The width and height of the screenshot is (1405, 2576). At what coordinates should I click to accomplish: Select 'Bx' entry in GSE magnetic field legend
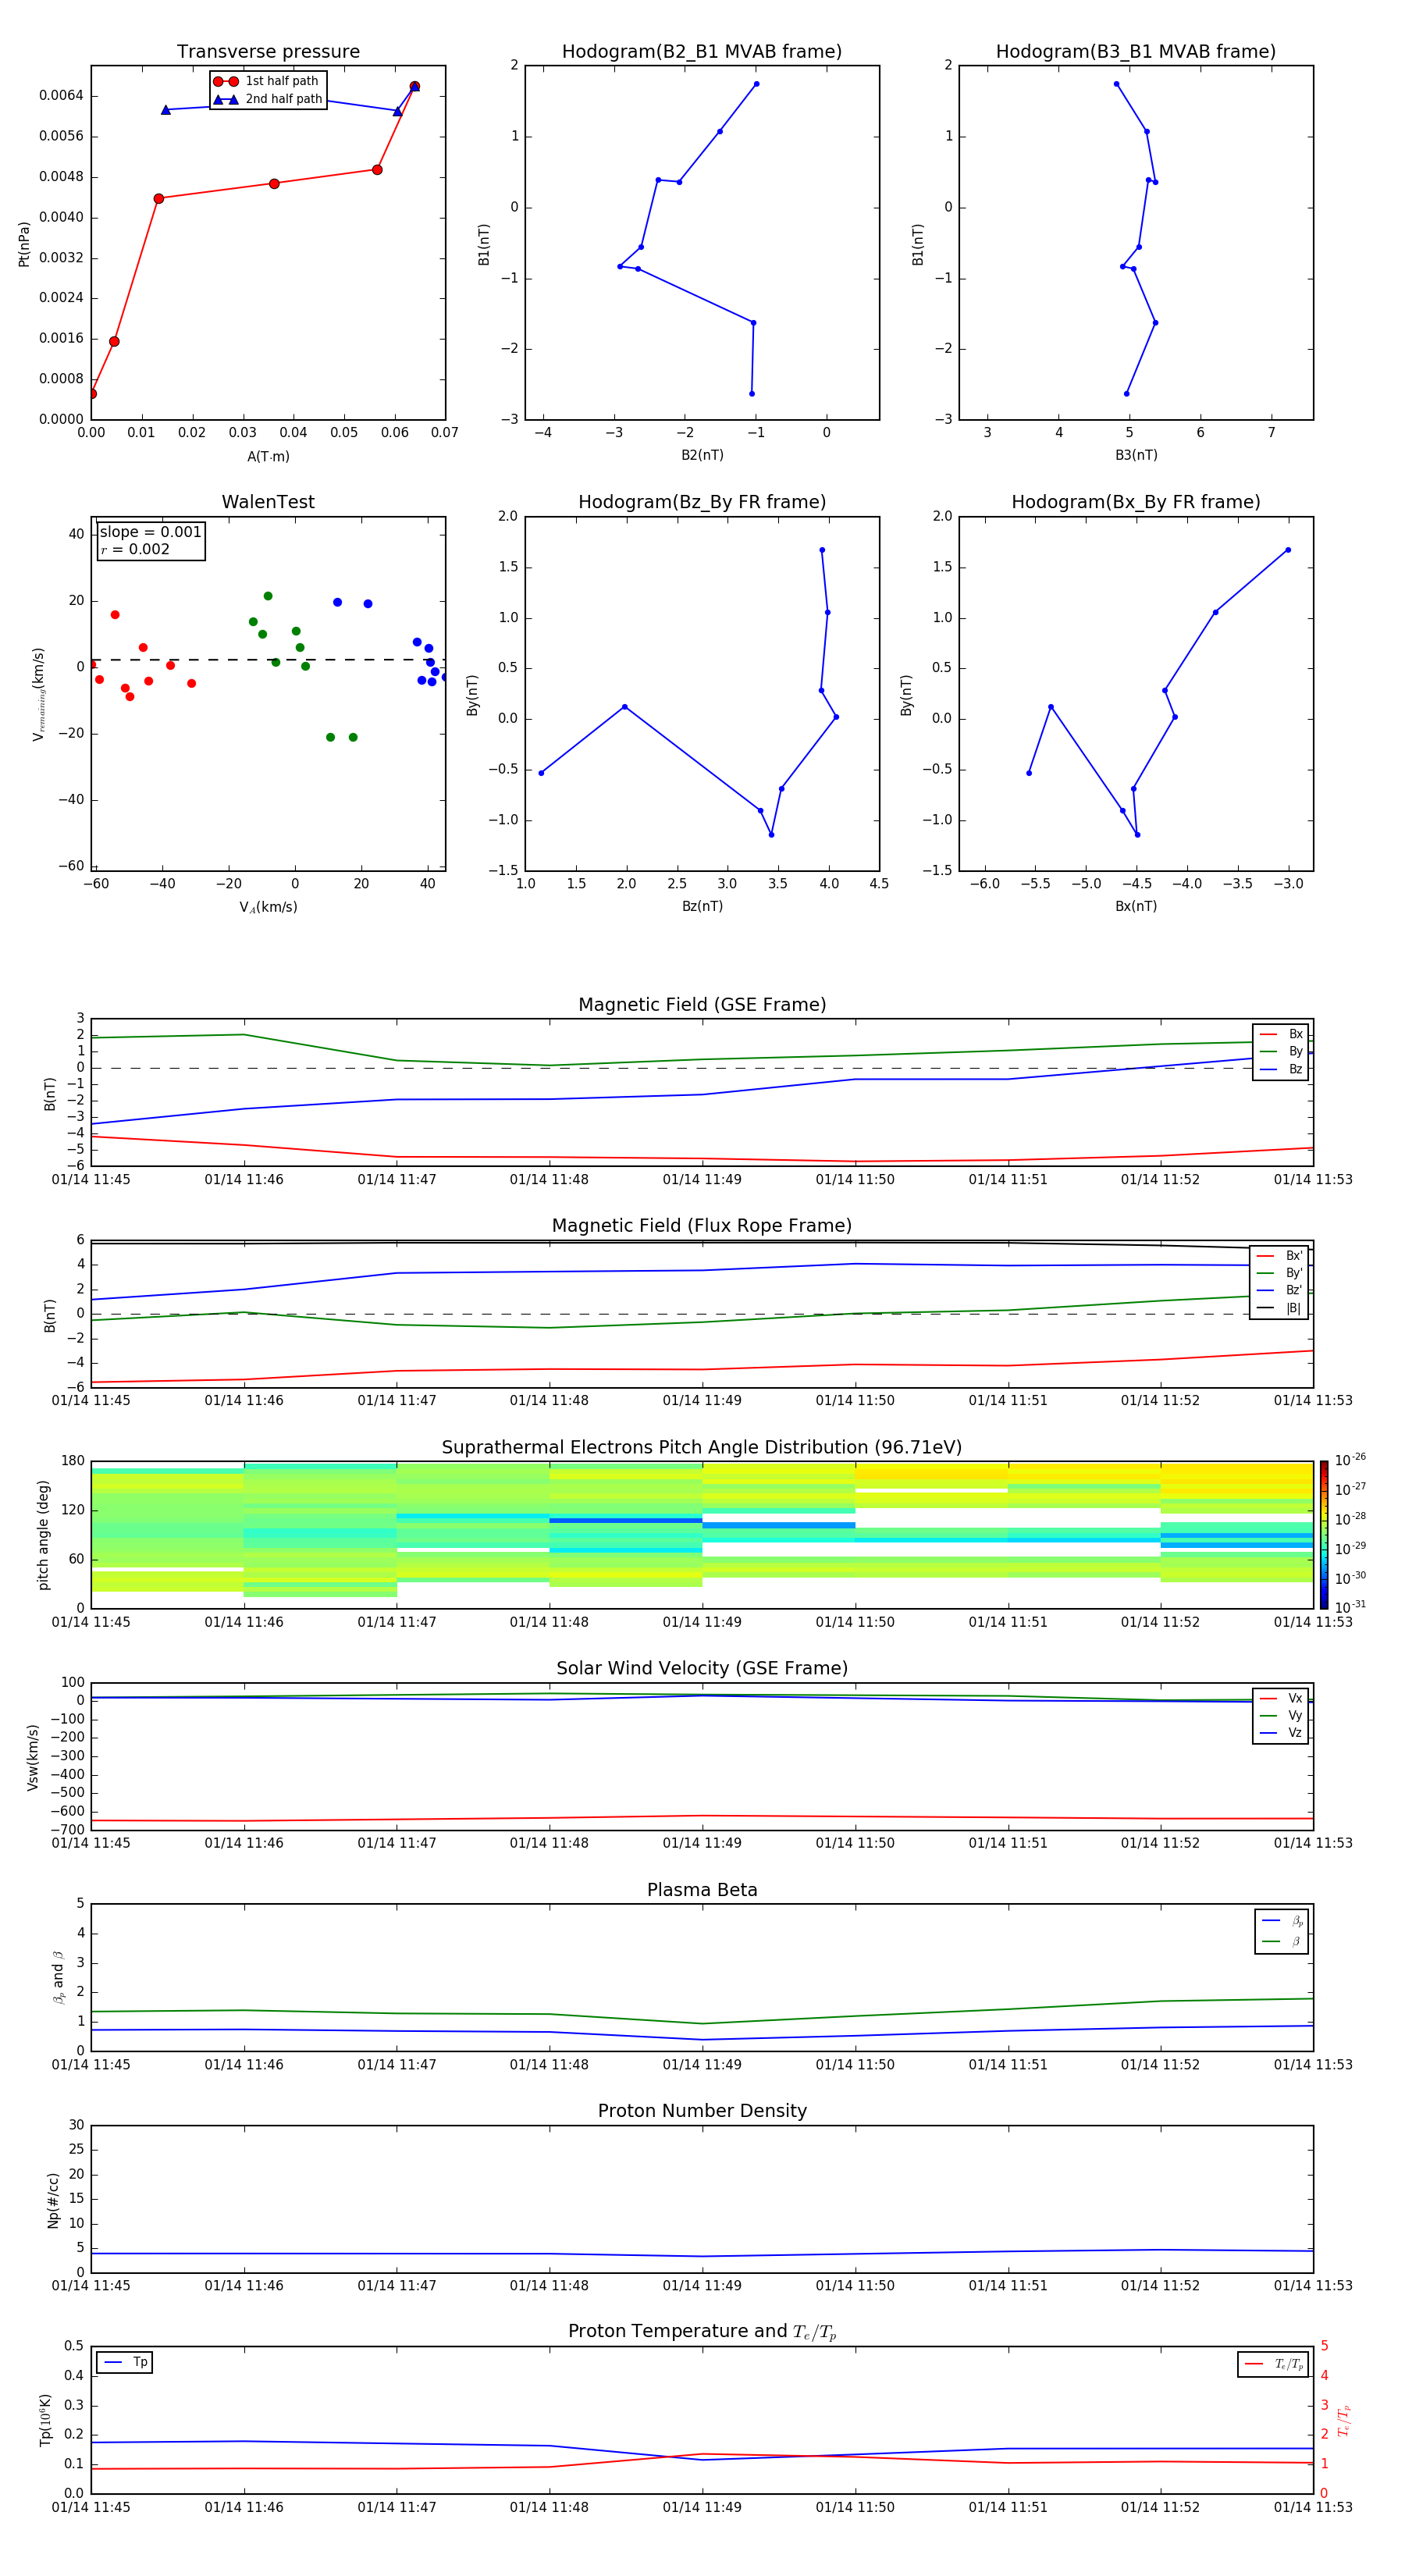coord(1281,1034)
